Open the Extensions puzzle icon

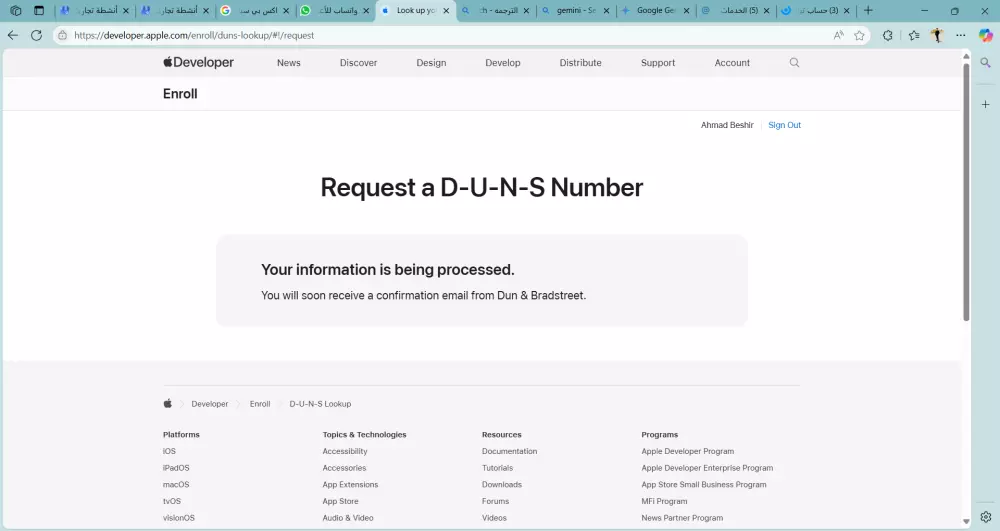pyautogui.click(x=888, y=36)
